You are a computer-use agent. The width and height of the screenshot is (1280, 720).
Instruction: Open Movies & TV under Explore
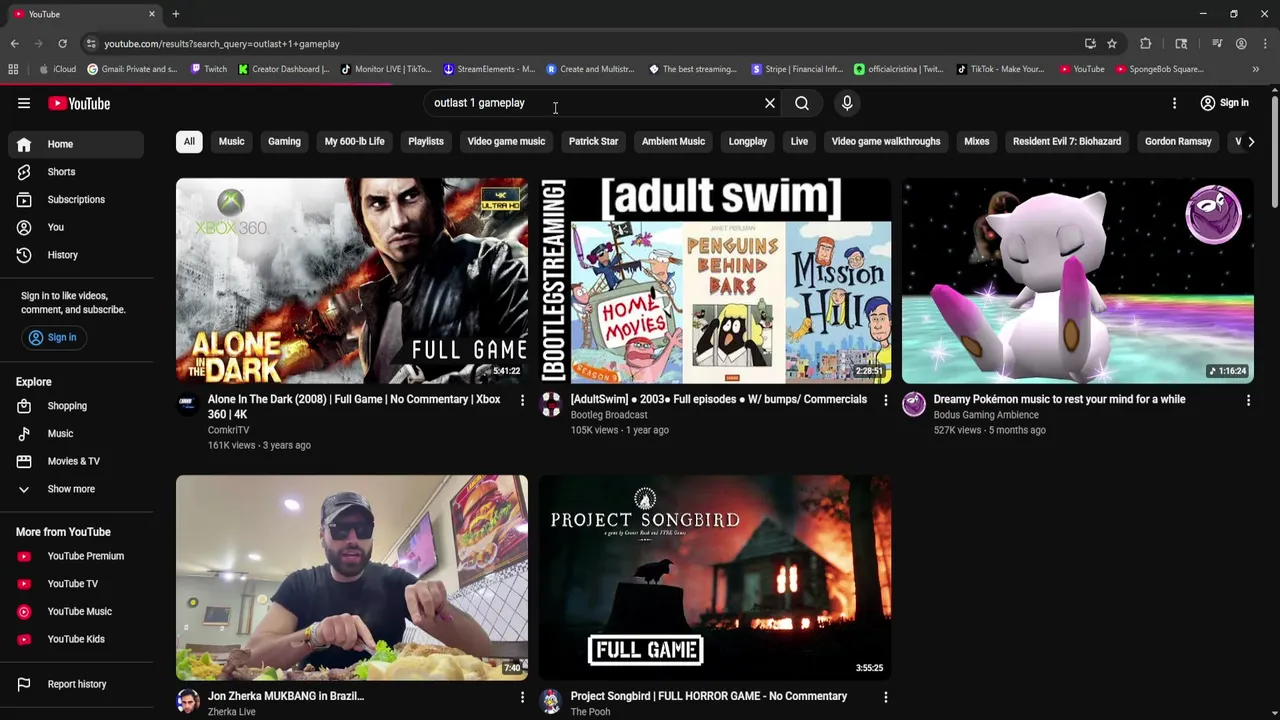tap(76, 461)
